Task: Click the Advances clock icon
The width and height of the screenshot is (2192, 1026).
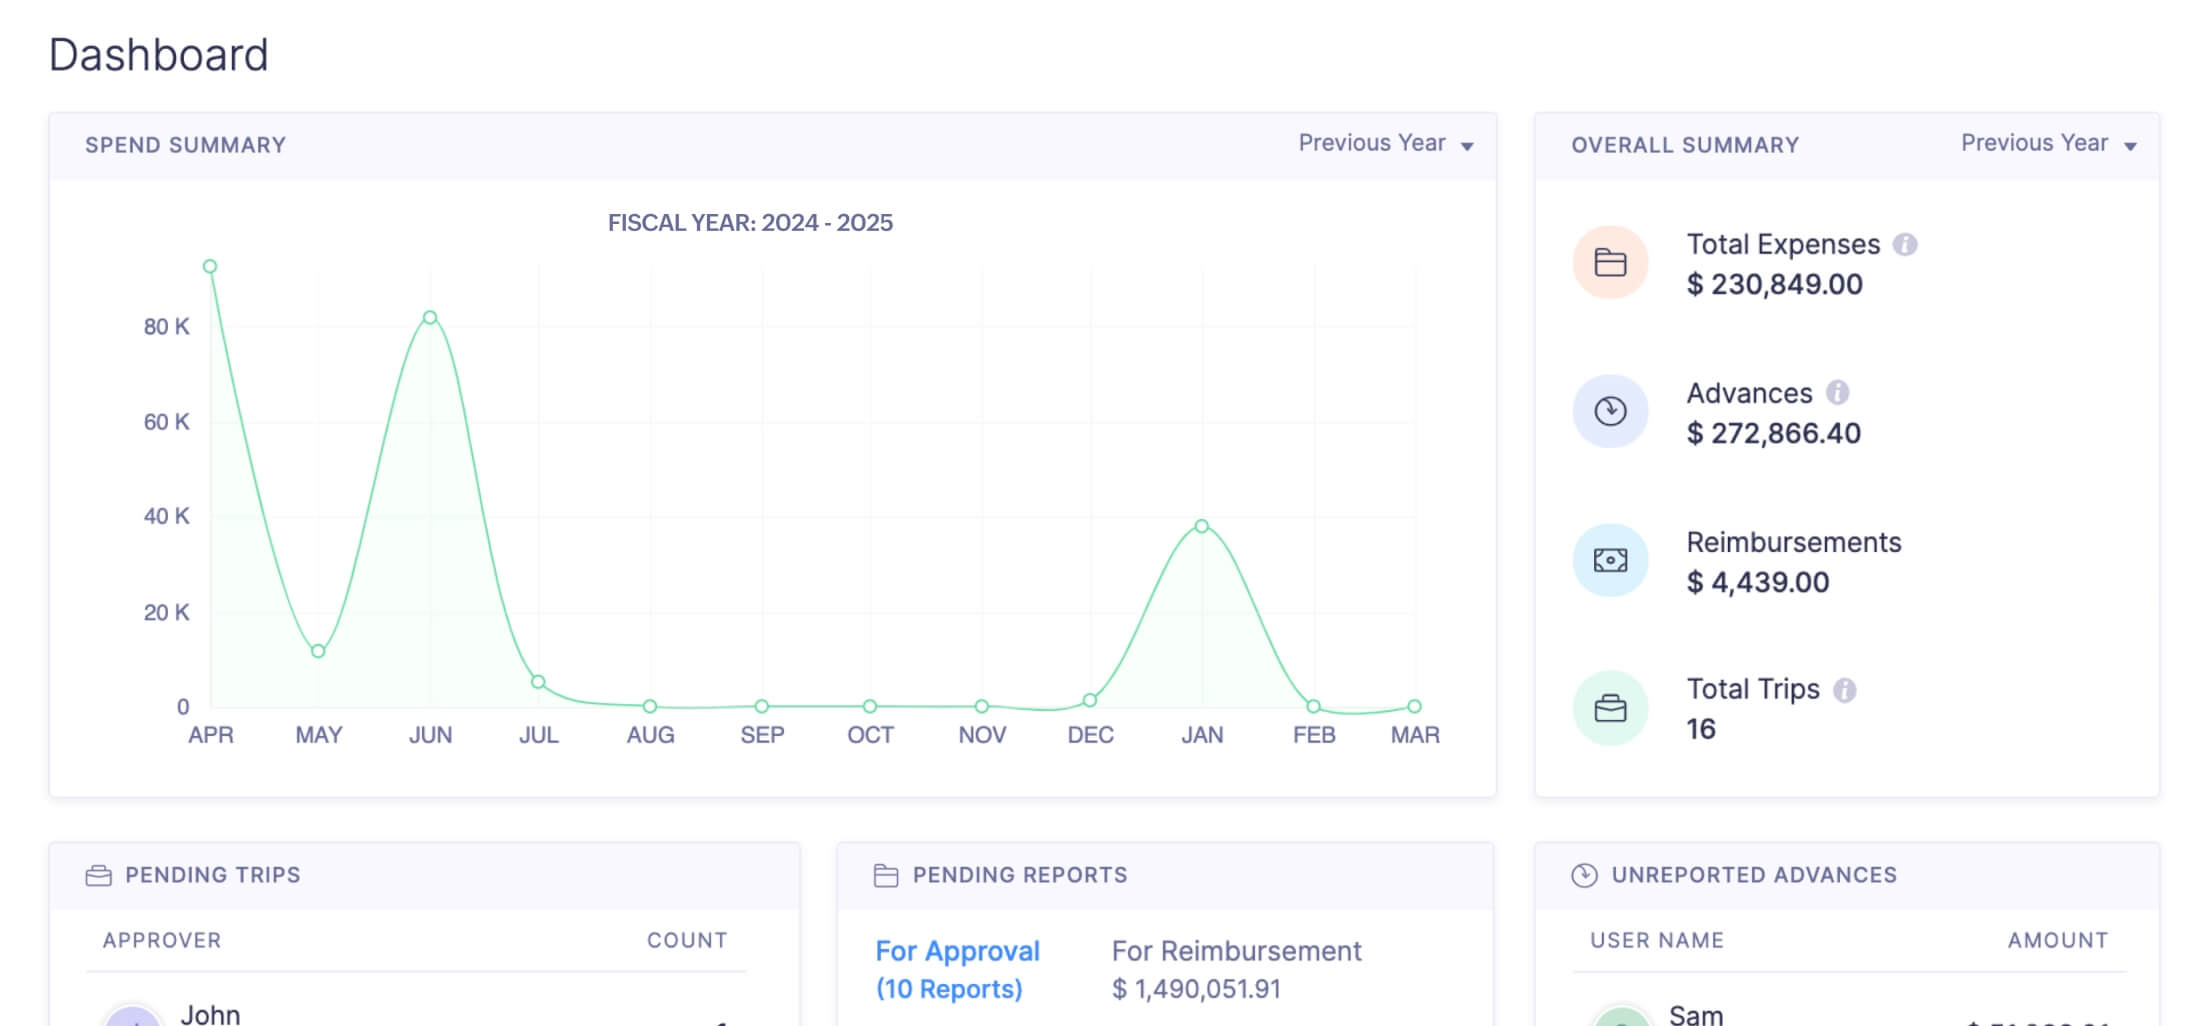Action: click(x=1609, y=411)
